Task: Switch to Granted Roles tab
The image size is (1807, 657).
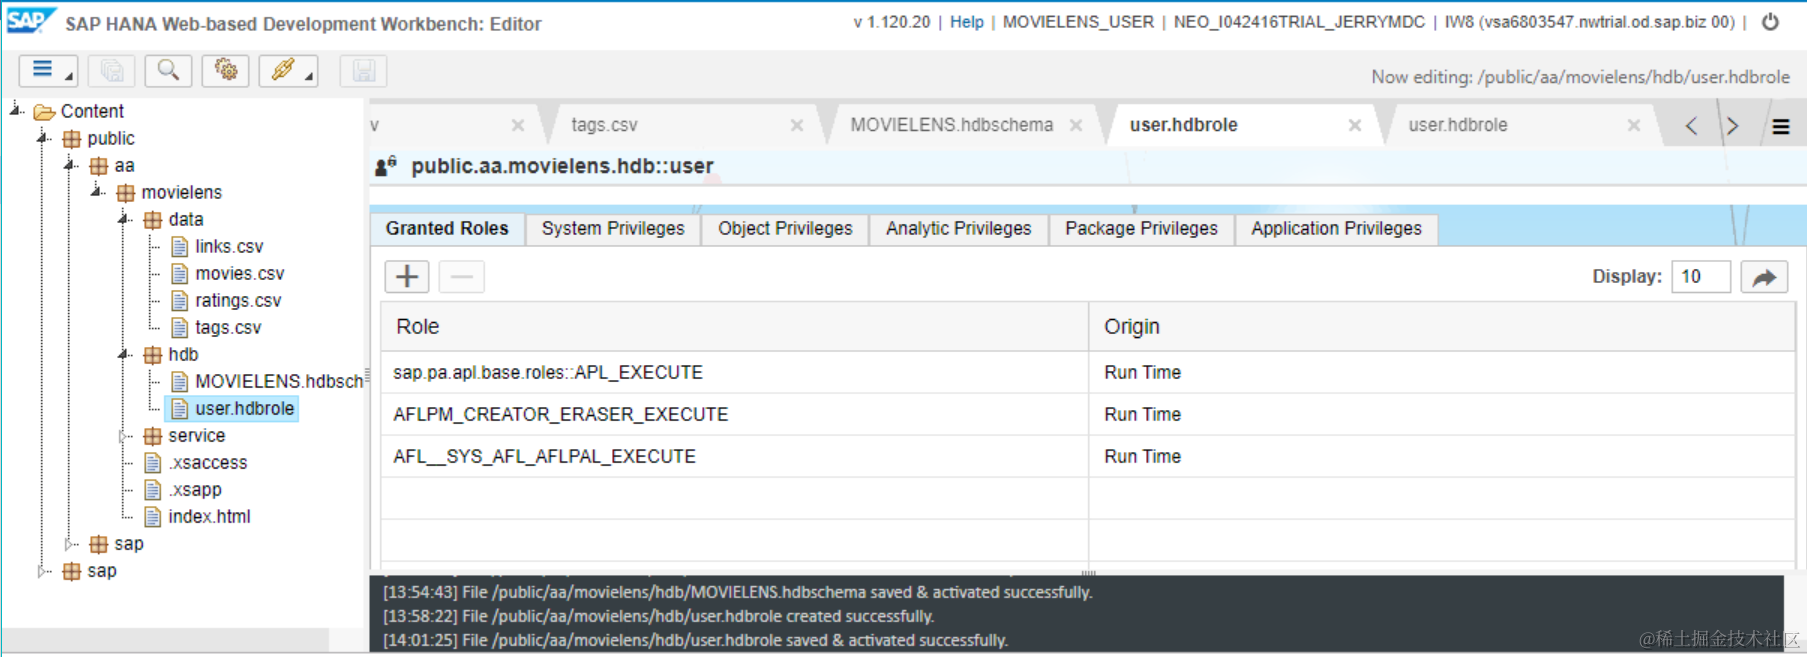Action: point(447,229)
